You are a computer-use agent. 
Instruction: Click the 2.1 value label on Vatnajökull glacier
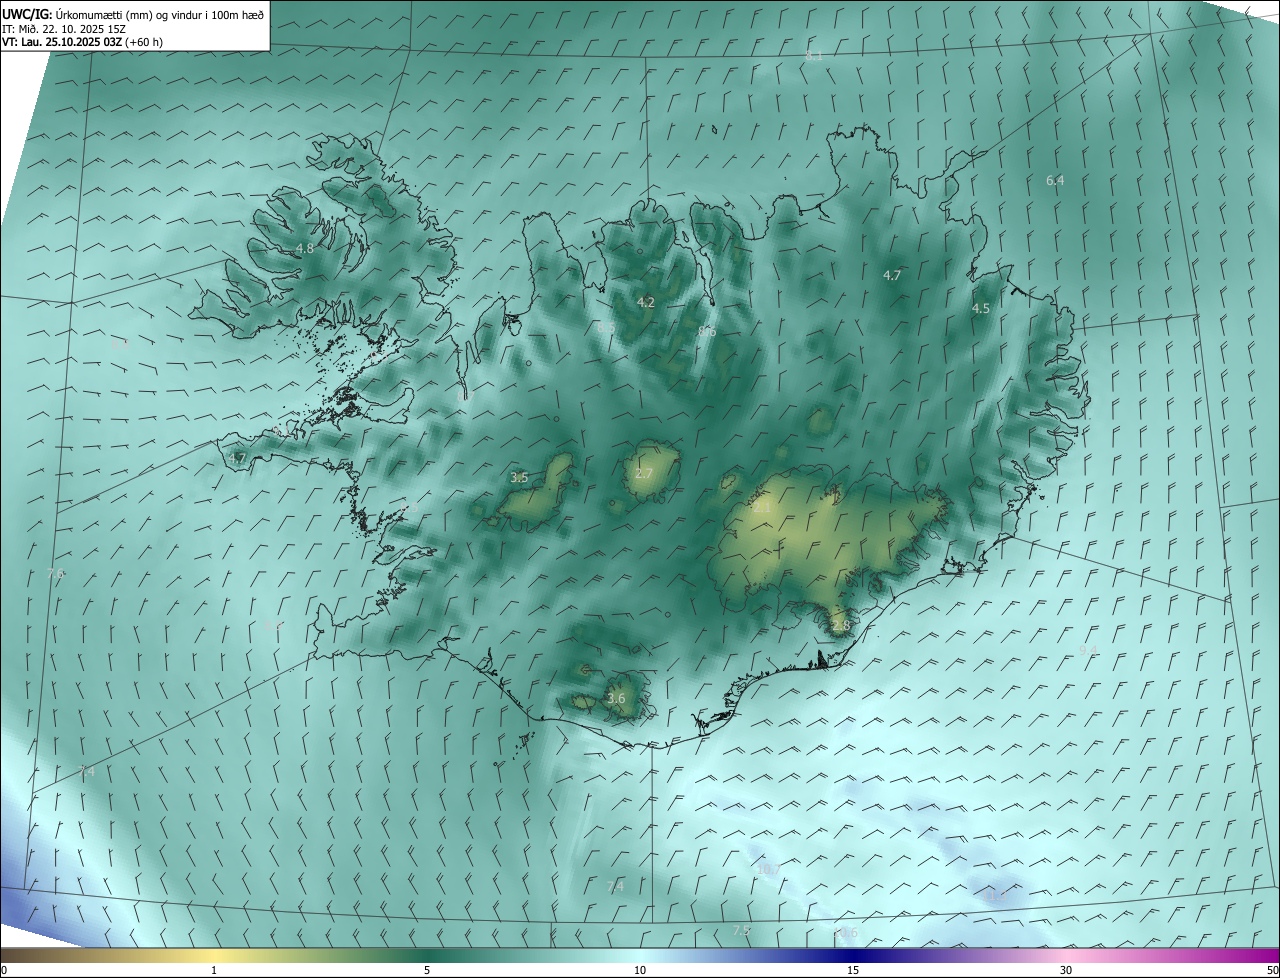coord(762,508)
